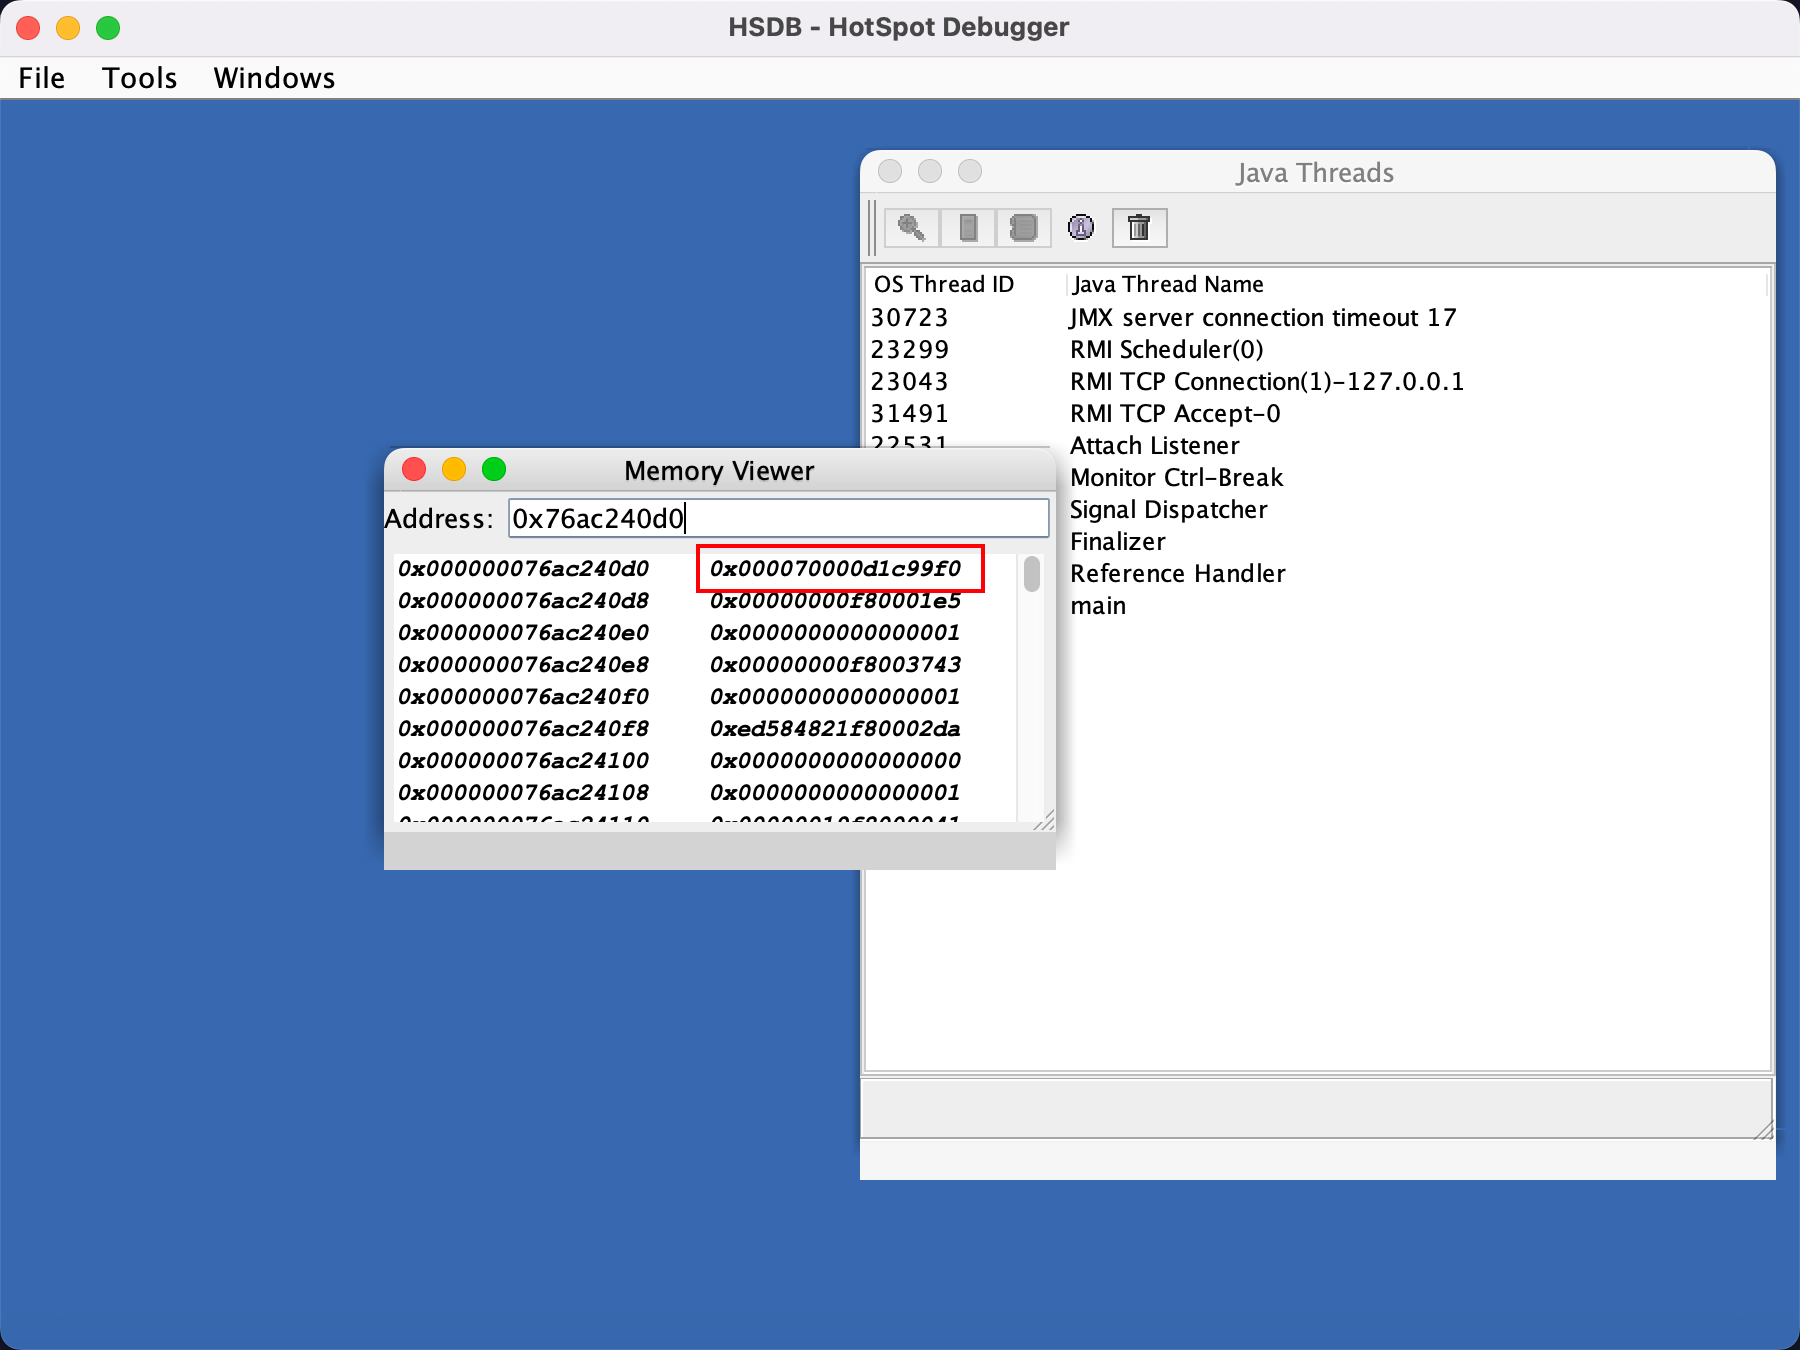
Task: Select the 'Finalizer' thread
Action: [x=1118, y=541]
